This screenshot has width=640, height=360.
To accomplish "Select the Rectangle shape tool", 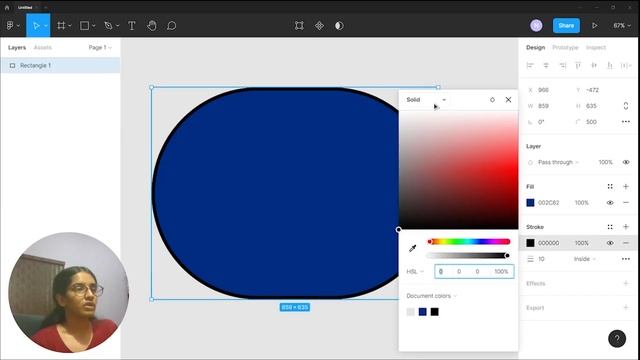I will click(x=84, y=25).
